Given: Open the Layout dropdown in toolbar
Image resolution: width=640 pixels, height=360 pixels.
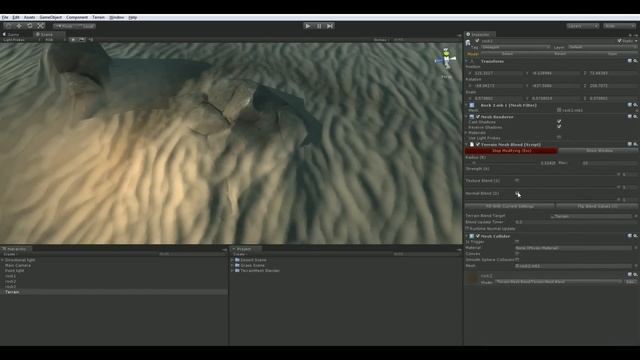Looking at the screenshot, I should point(619,26).
